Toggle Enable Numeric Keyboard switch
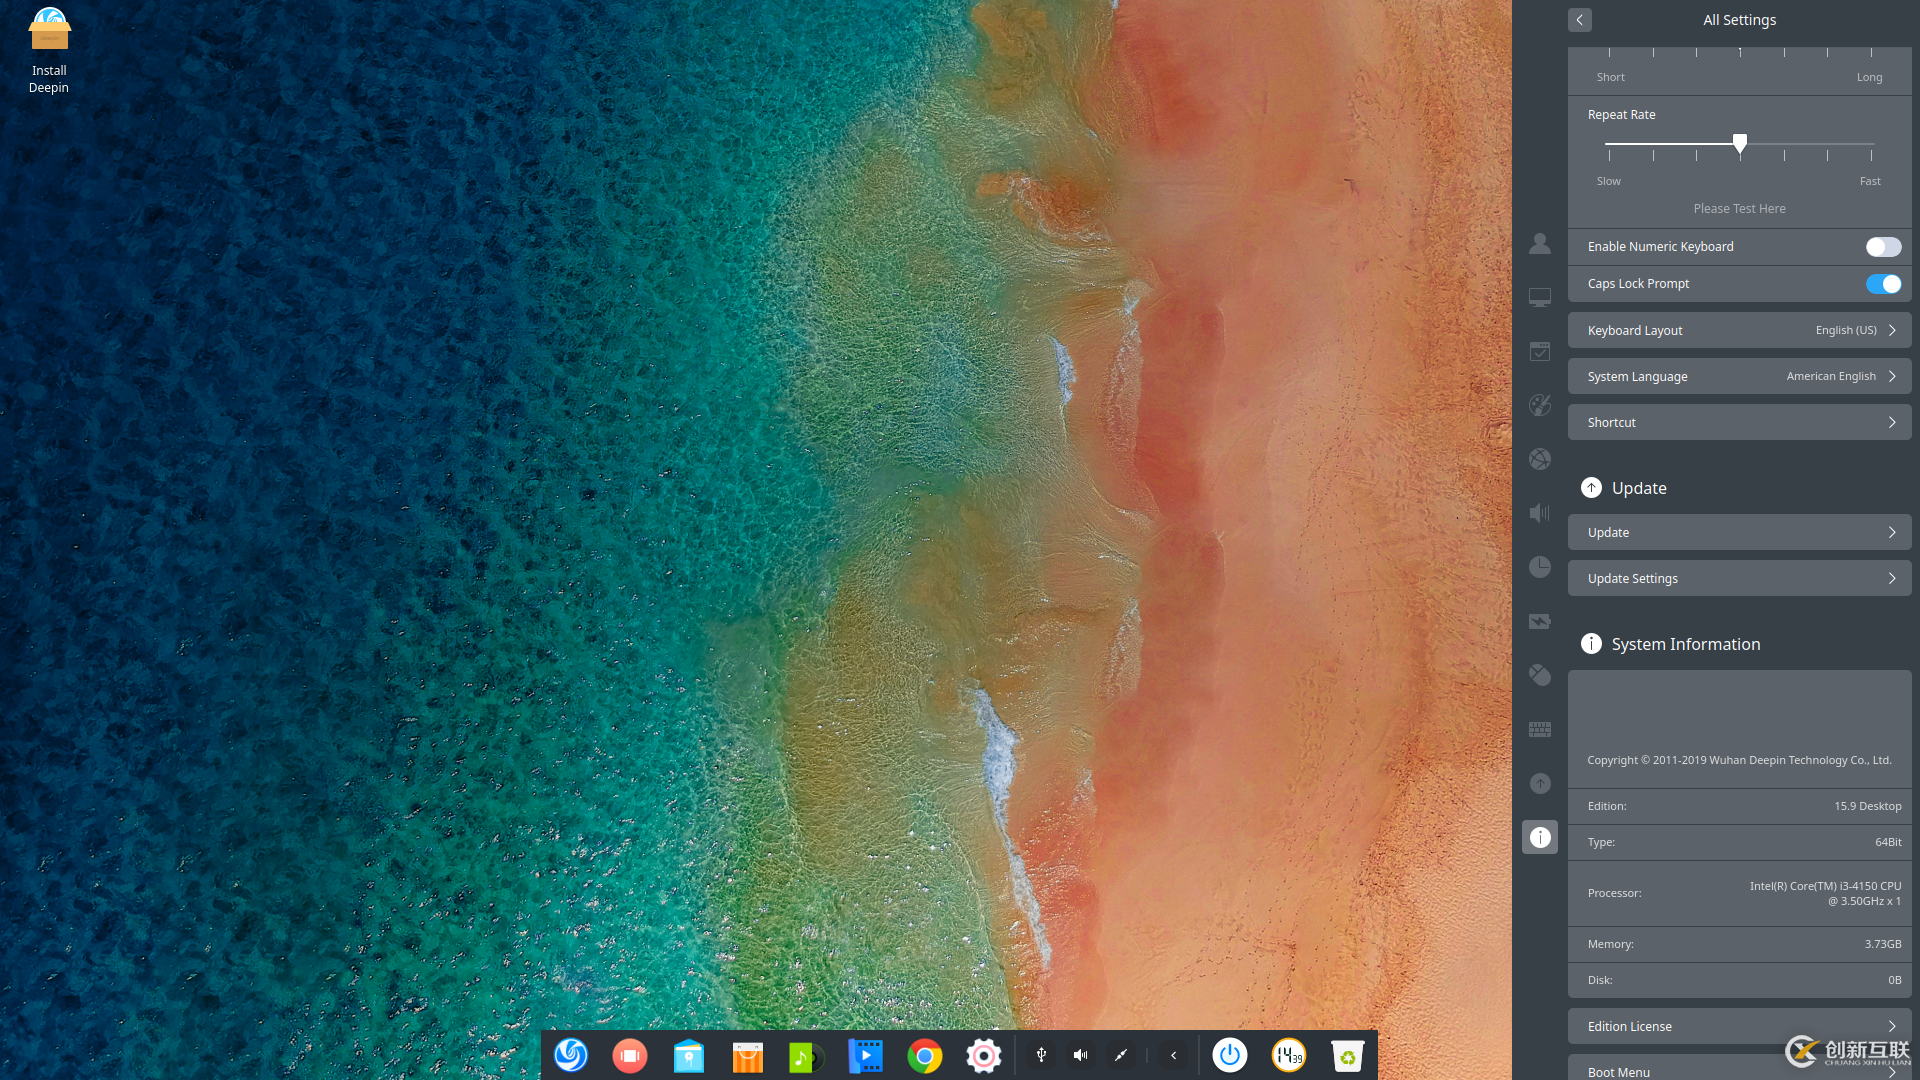This screenshot has width=1920, height=1080. 1883,247
